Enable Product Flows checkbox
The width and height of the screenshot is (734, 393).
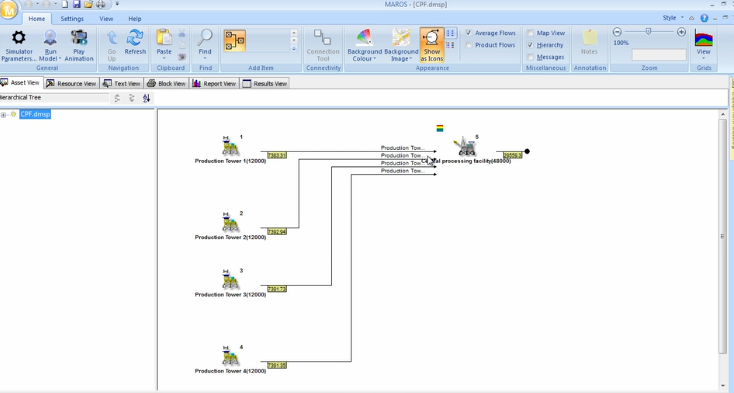coord(469,45)
